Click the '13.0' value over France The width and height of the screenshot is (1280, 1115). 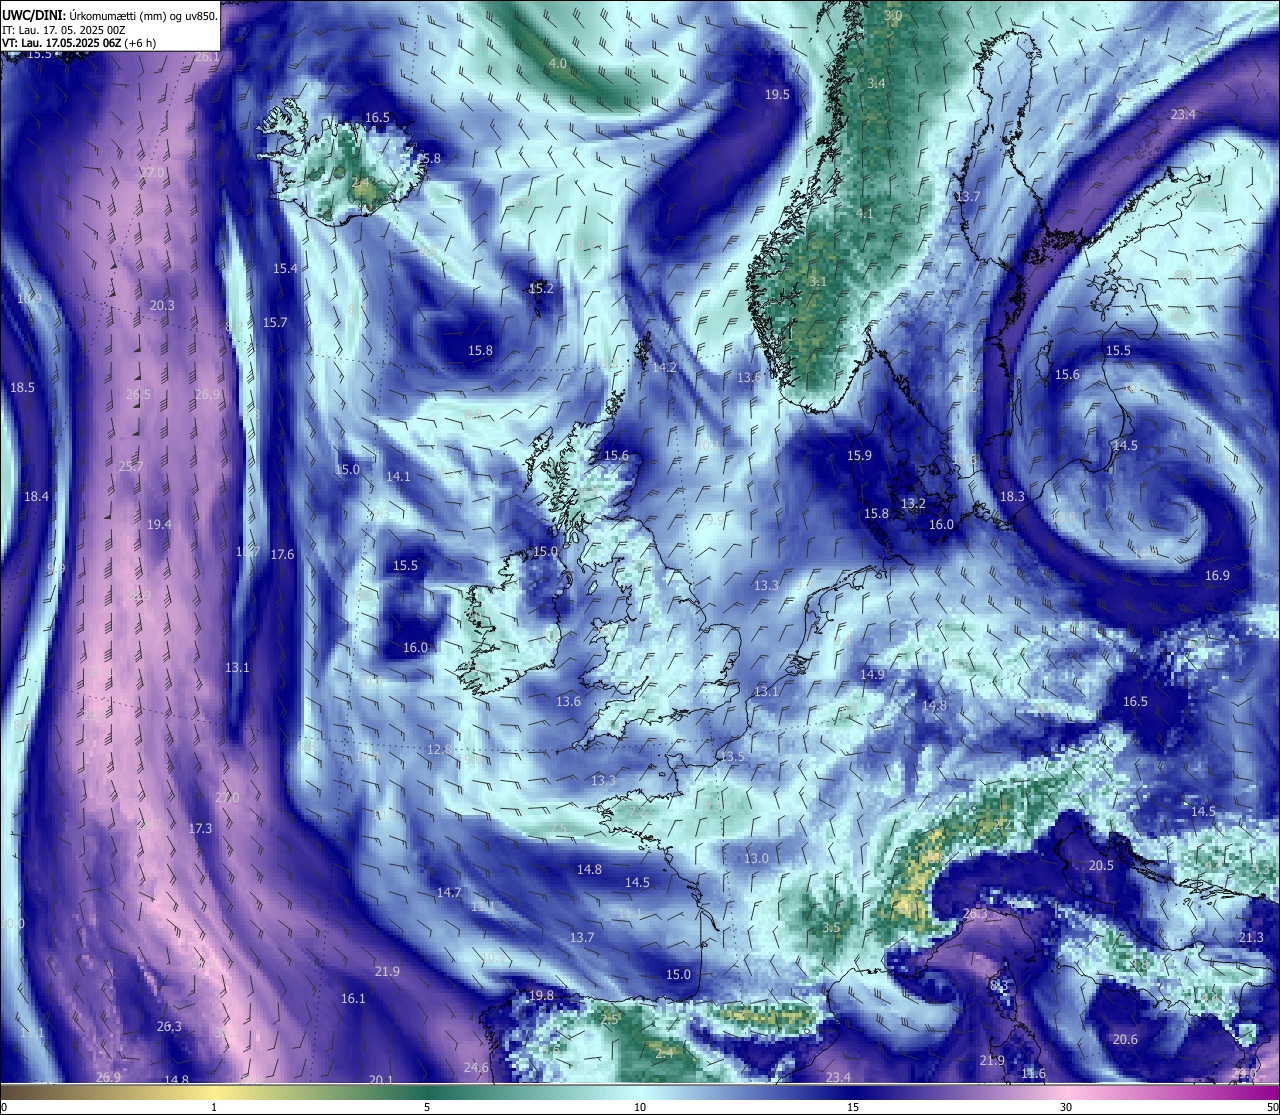point(756,858)
